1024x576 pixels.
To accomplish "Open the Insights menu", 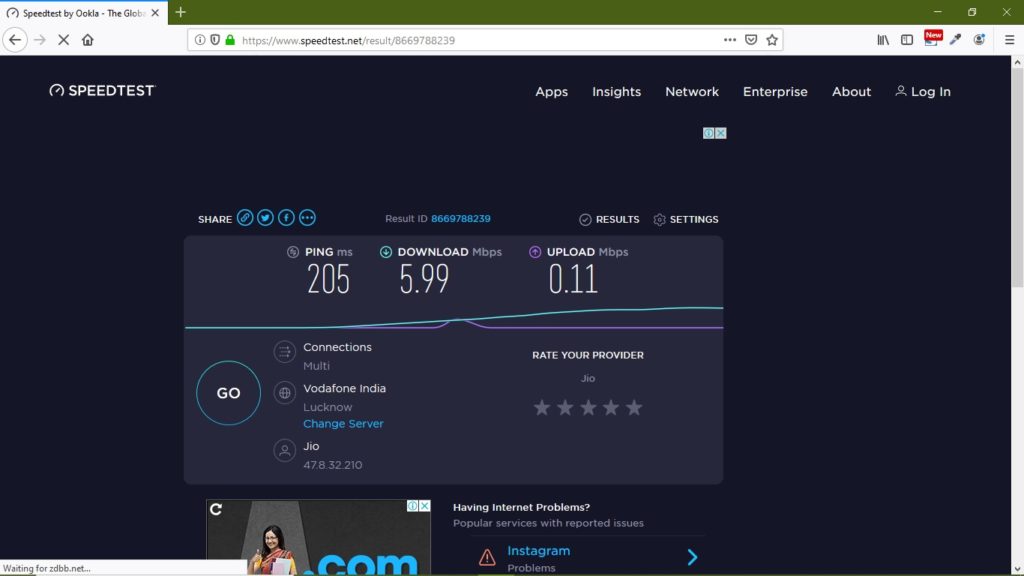I will click(616, 92).
